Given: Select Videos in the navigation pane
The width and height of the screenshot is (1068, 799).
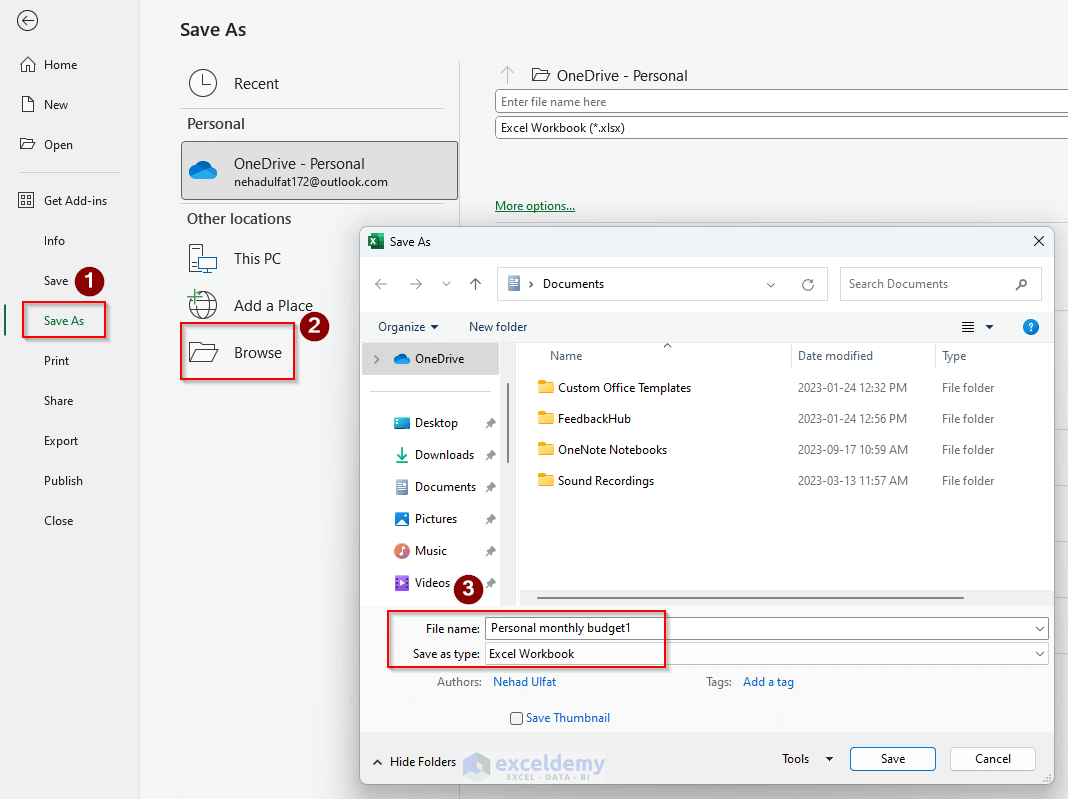Looking at the screenshot, I should pyautogui.click(x=432, y=583).
